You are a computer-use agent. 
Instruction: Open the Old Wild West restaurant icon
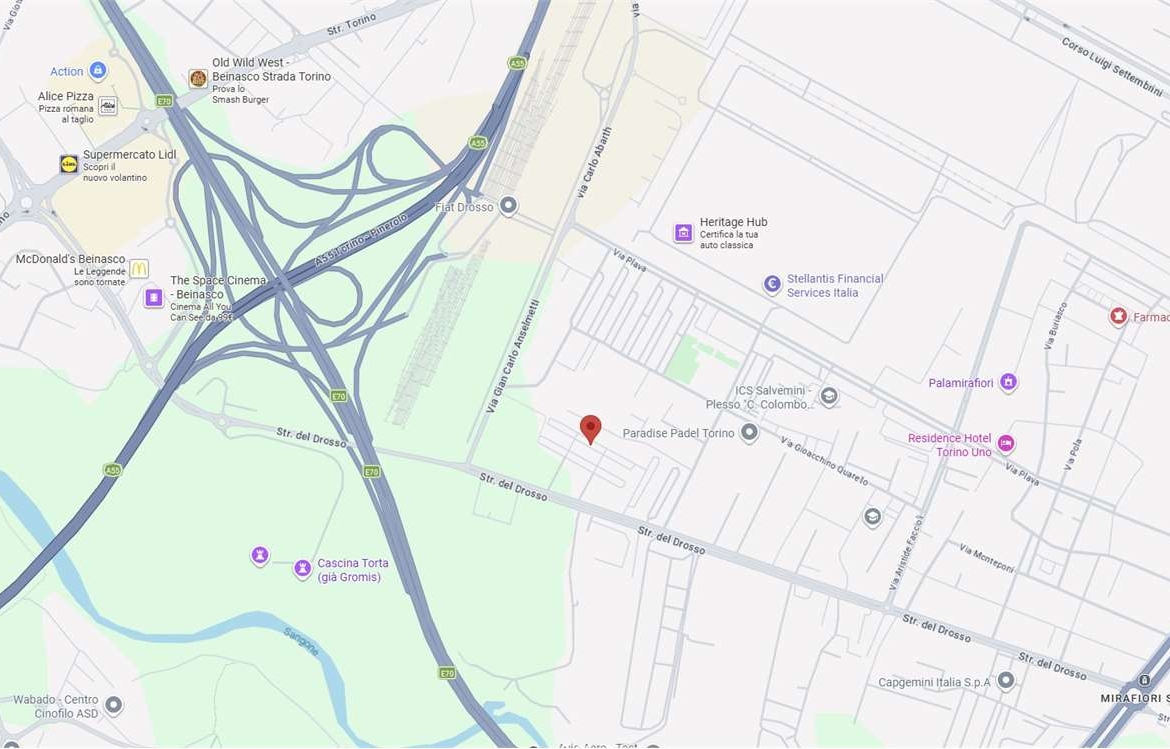click(x=198, y=78)
